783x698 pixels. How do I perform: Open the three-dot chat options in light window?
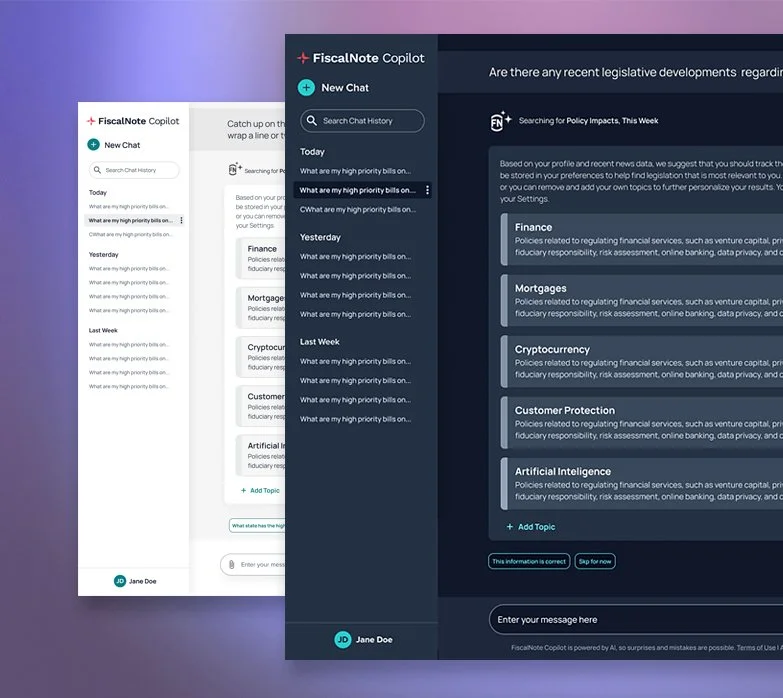click(x=181, y=220)
